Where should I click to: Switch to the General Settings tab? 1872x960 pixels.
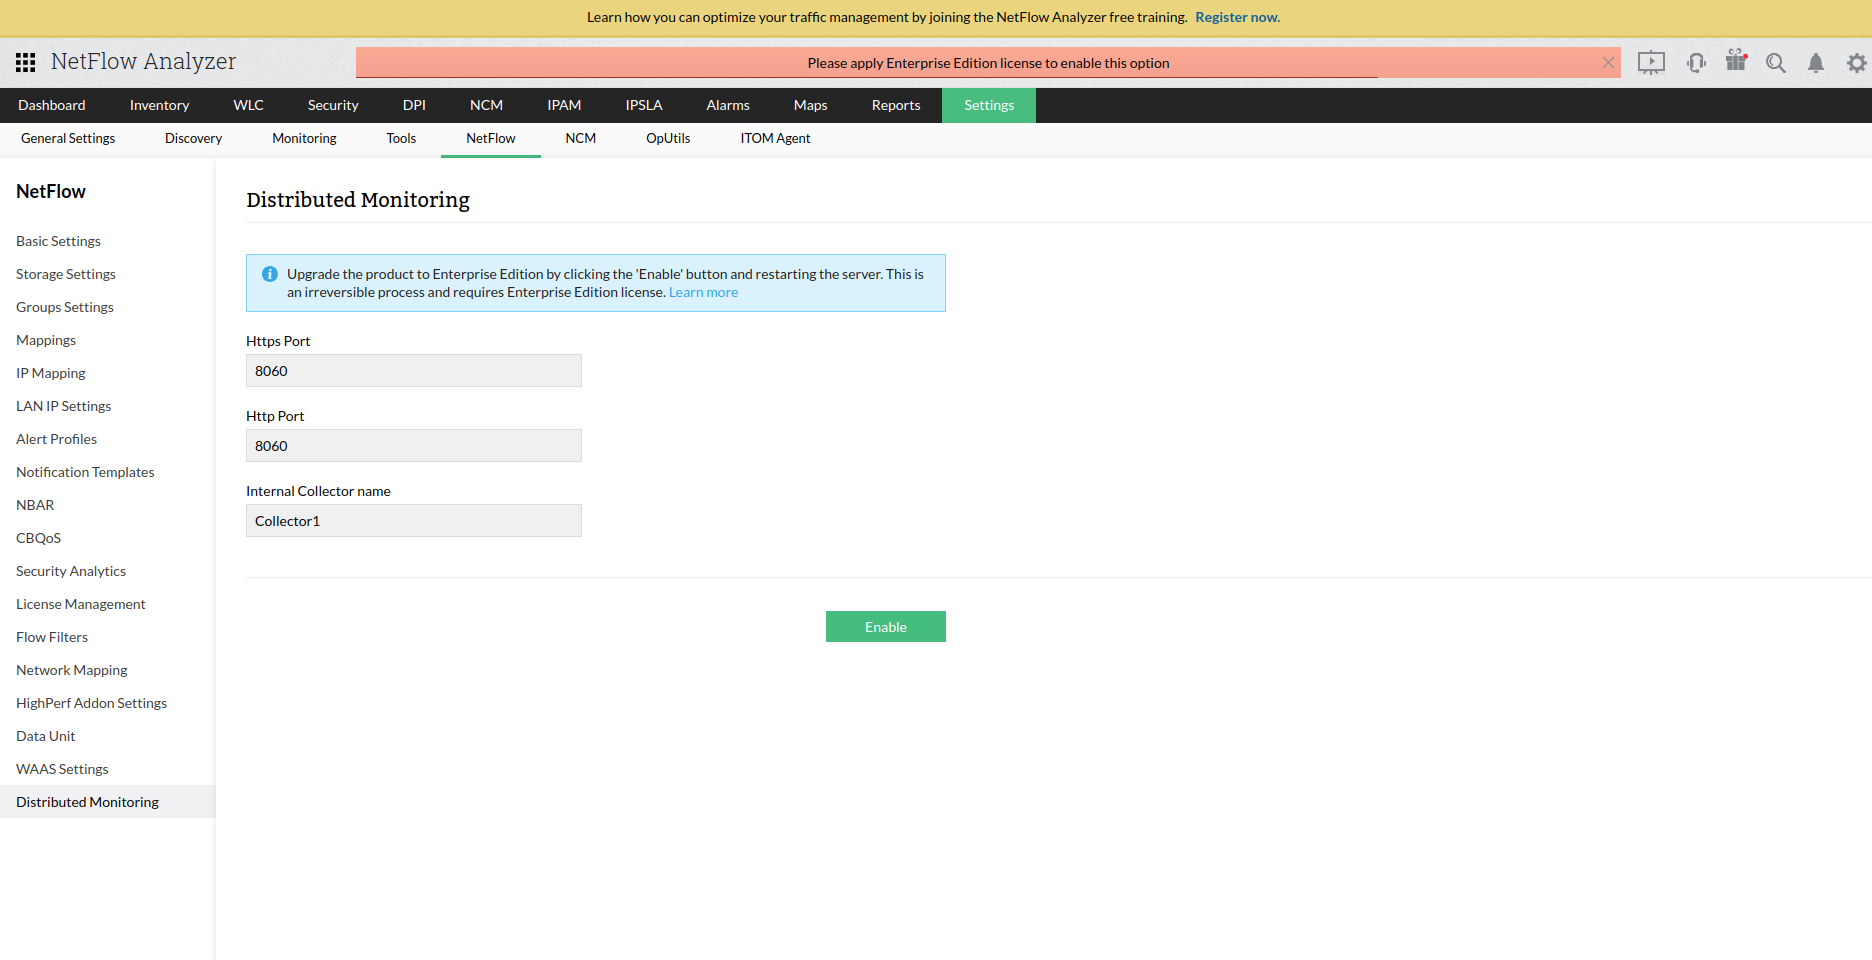[x=68, y=139]
